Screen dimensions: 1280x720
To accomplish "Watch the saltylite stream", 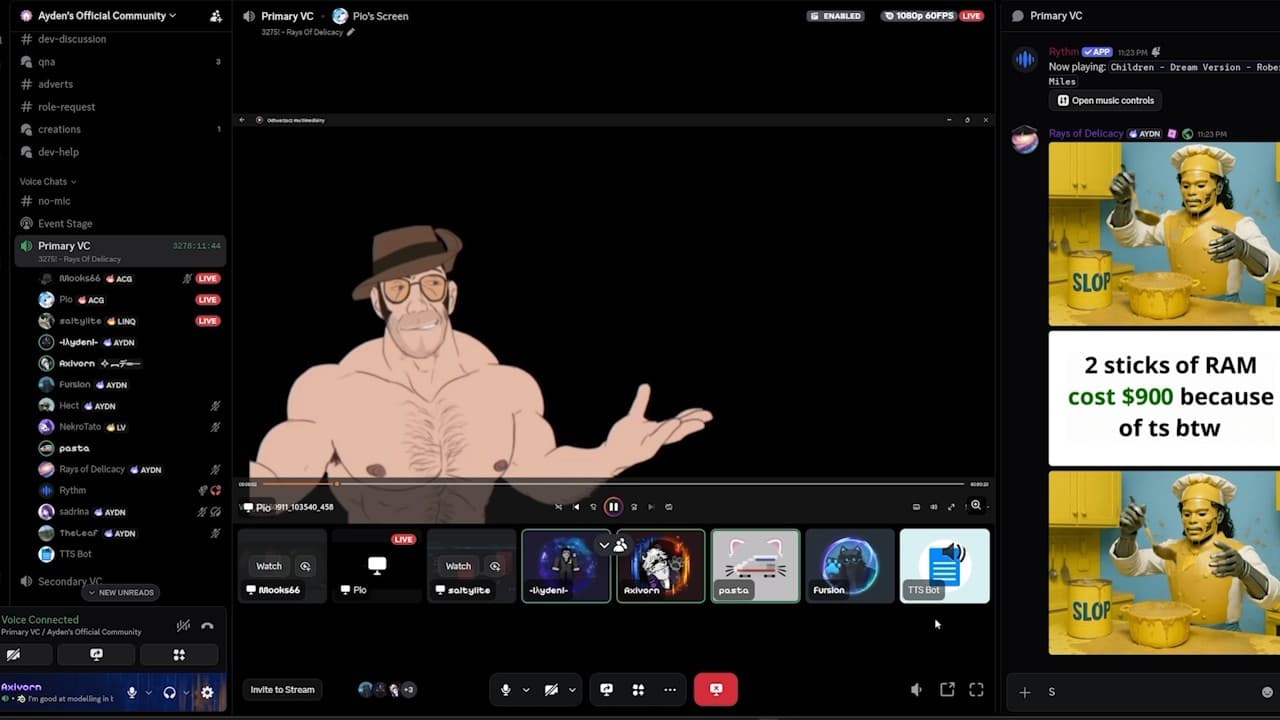I will 458,566.
